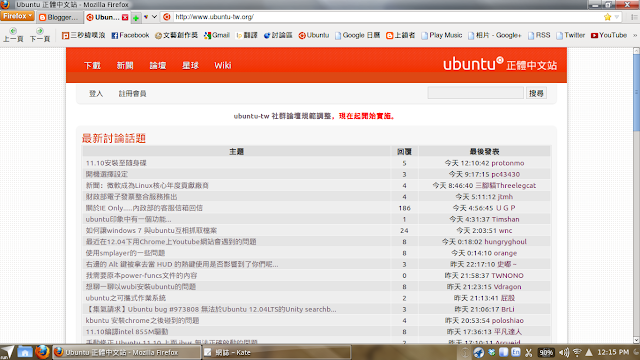This screenshot has height=360, width=640.
Task: Open topic 11.10安裝至隨身碟
Action: [116, 163]
